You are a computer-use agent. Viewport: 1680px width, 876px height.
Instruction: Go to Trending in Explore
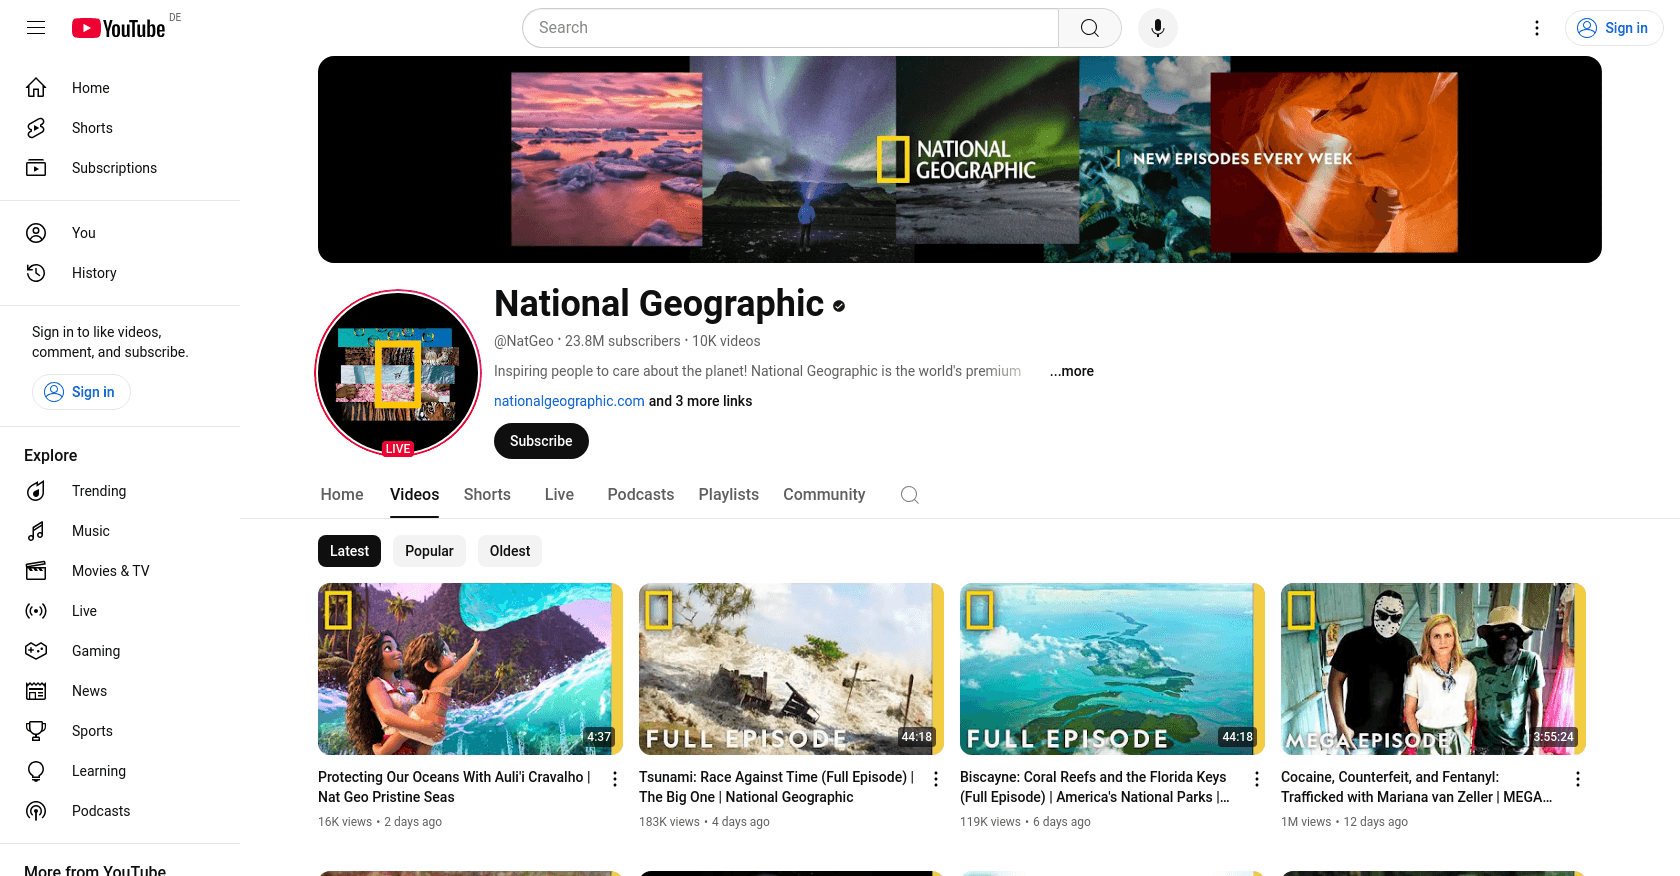tap(98, 491)
